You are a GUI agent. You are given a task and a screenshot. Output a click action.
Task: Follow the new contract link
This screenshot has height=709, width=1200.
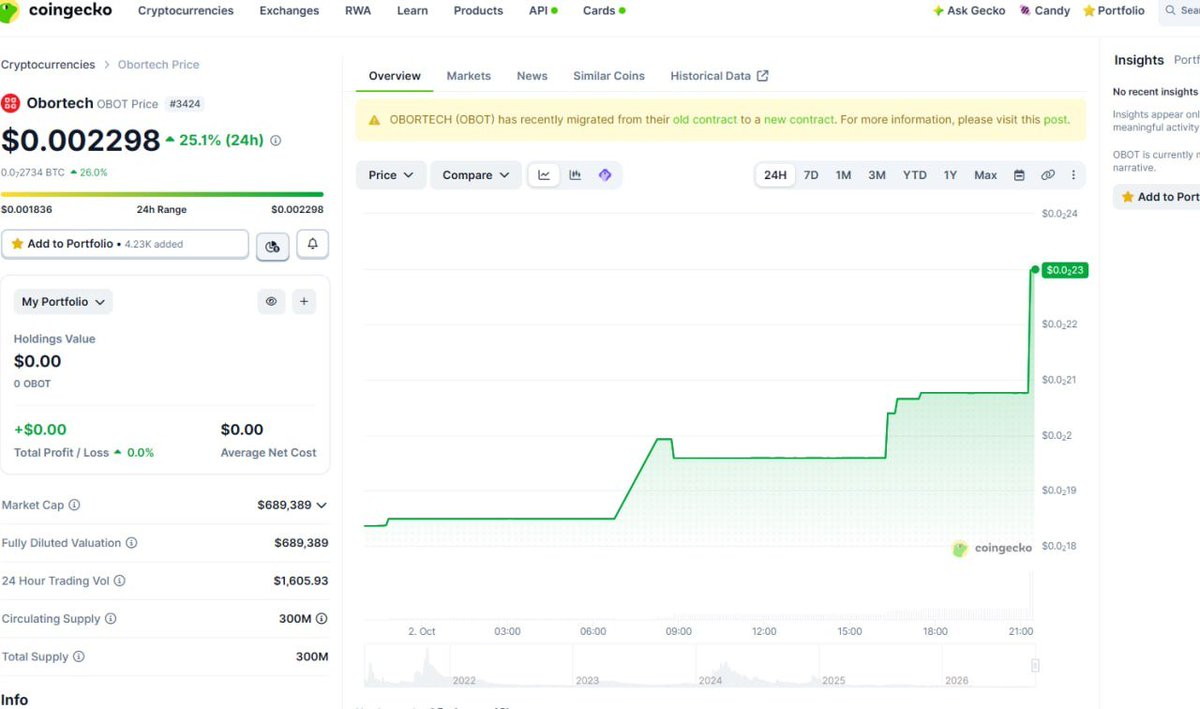coord(798,119)
